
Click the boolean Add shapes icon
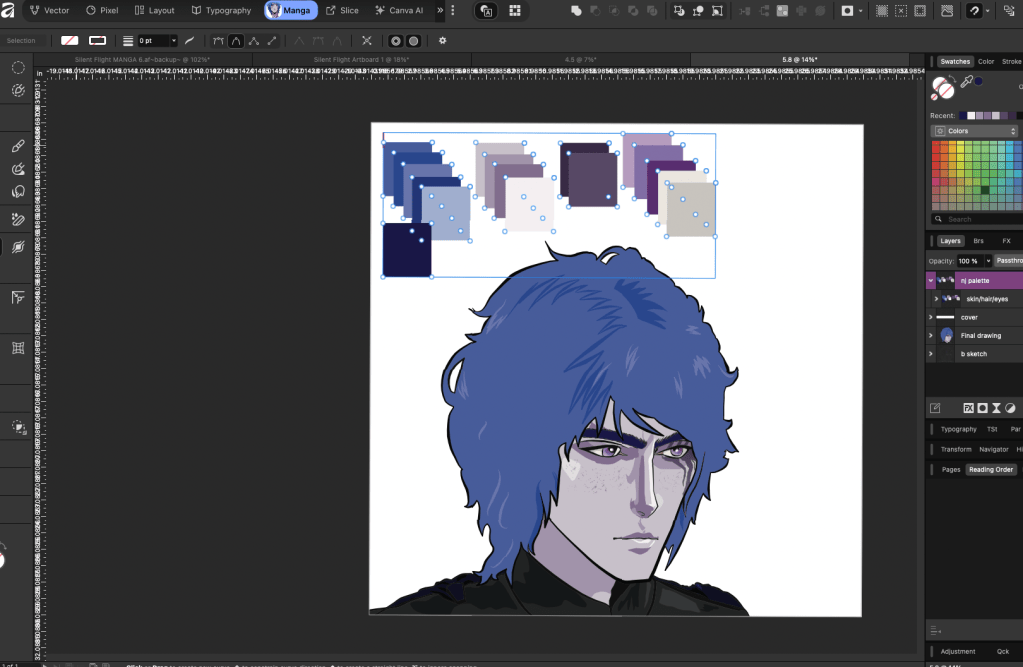coord(577,10)
